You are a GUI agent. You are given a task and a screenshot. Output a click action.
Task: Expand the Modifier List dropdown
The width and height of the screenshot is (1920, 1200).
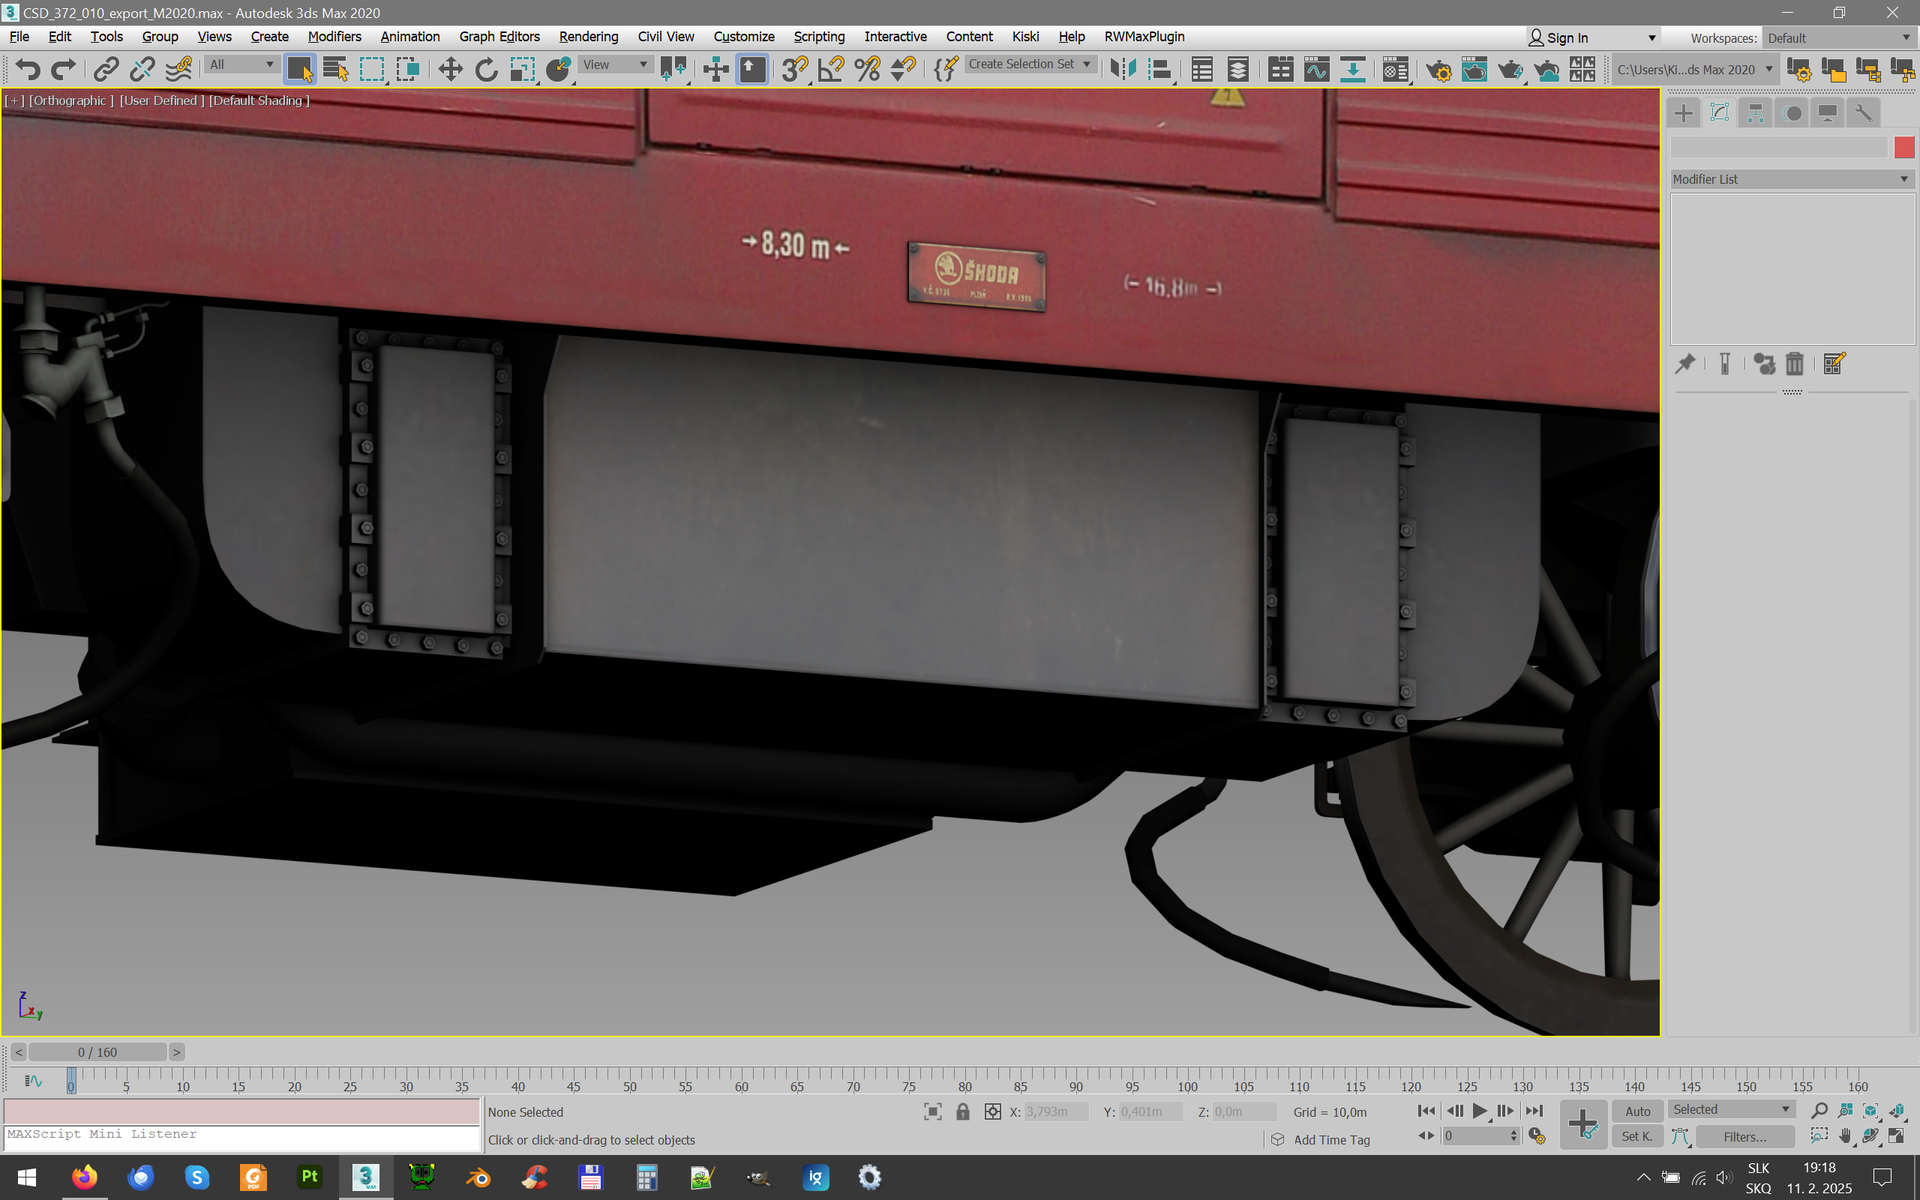[x=1792, y=179]
